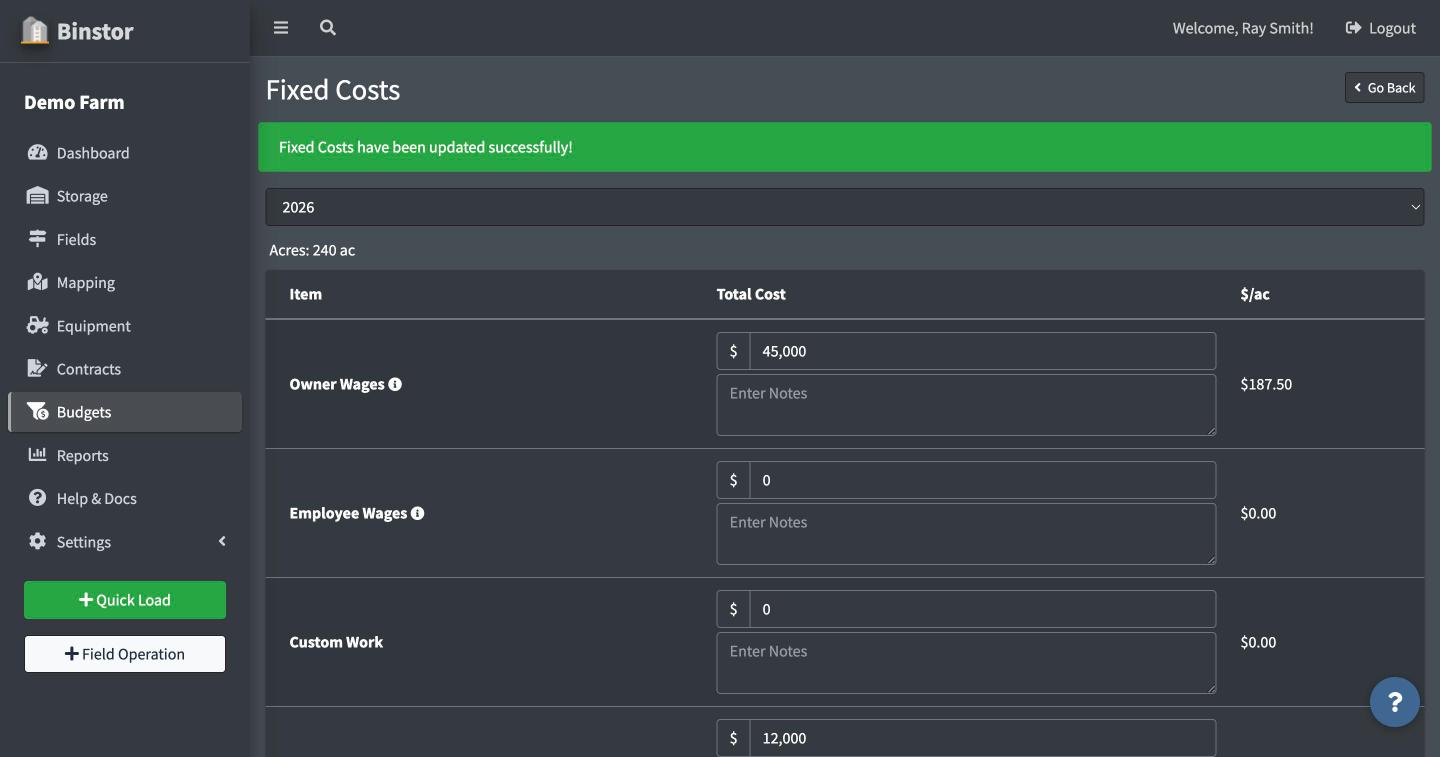Go to Storage in sidebar
The height and width of the screenshot is (757, 1440).
click(x=125, y=196)
